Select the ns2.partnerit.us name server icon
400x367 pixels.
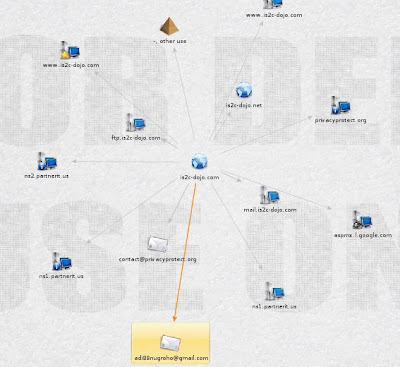[47, 161]
